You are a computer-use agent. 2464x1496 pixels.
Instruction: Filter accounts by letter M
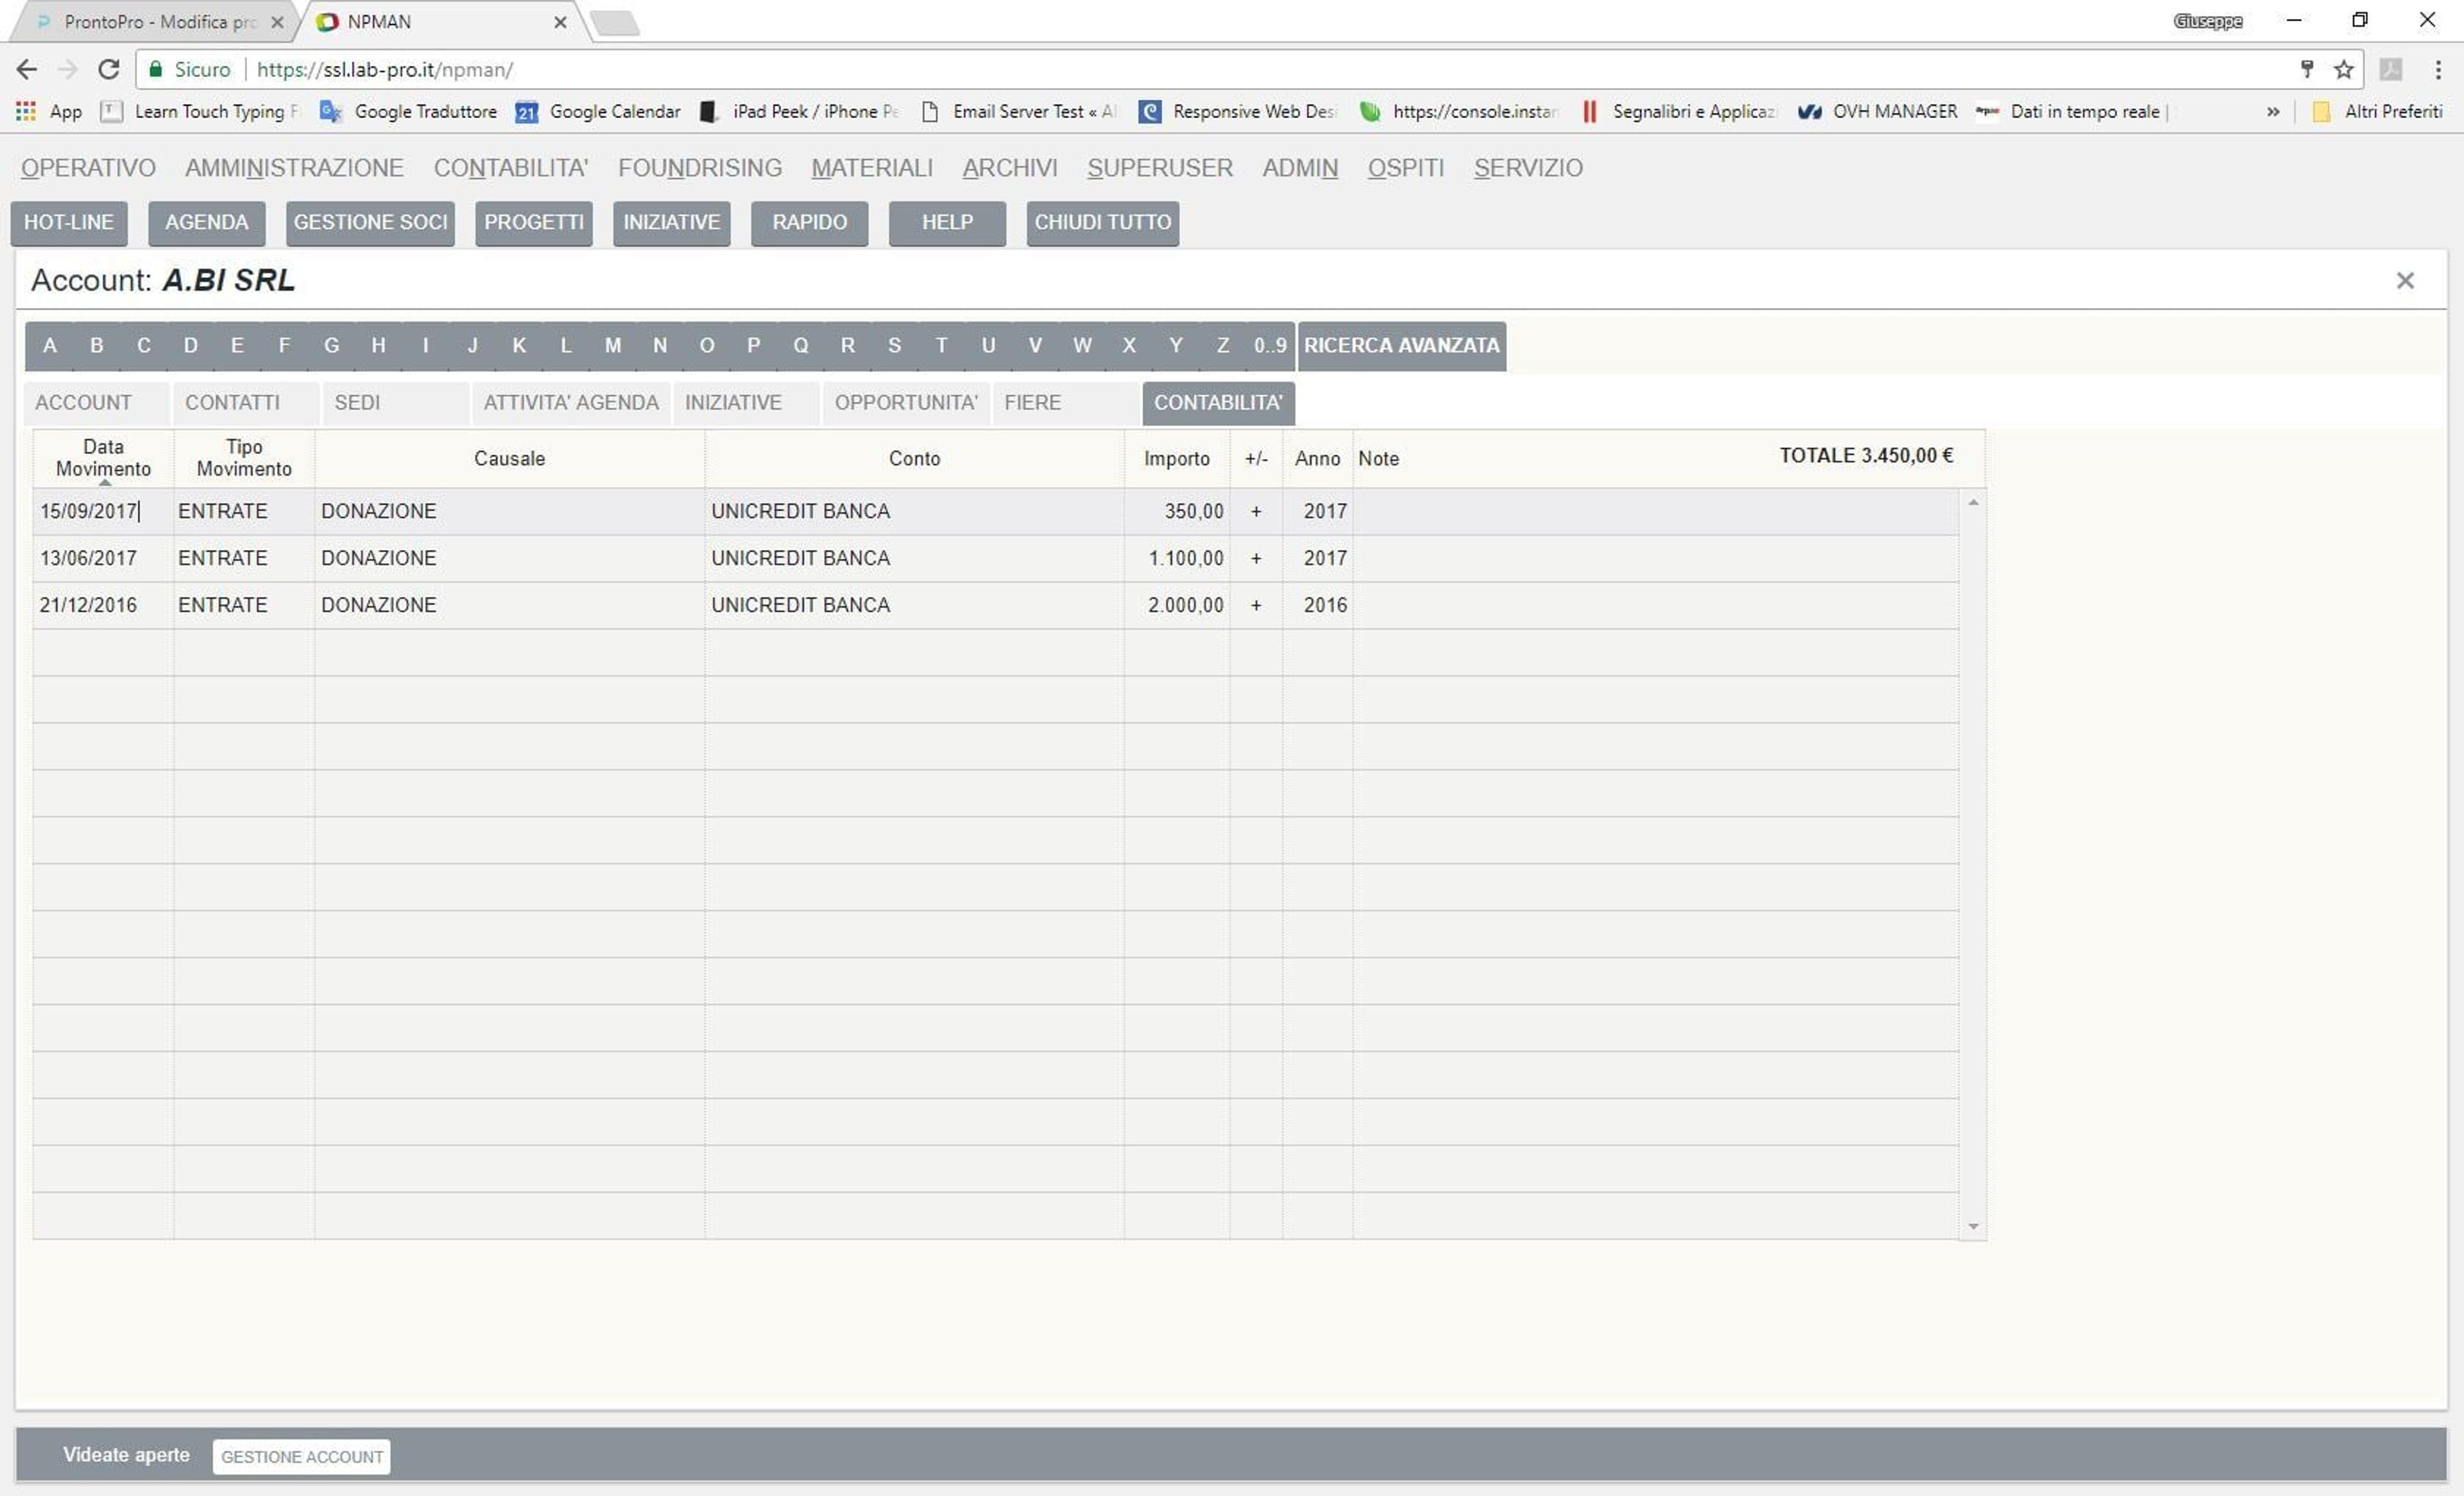point(613,346)
